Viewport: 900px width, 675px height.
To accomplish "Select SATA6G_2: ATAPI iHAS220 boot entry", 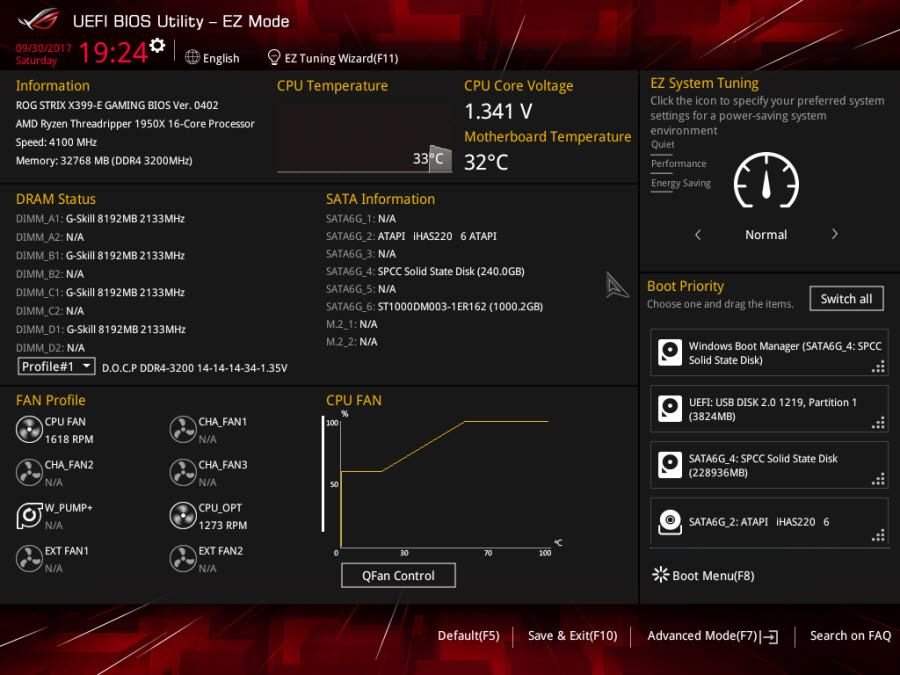I will click(769, 521).
